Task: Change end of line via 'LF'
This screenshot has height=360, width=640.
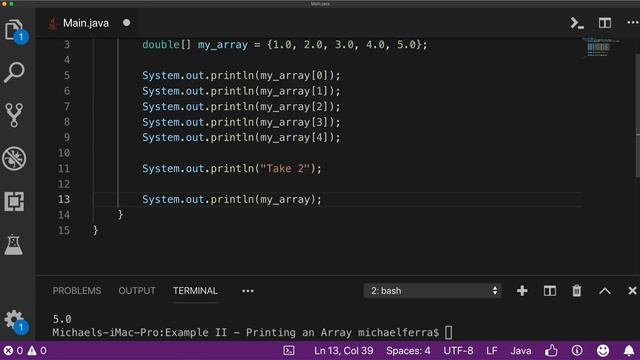Action: coord(492,351)
